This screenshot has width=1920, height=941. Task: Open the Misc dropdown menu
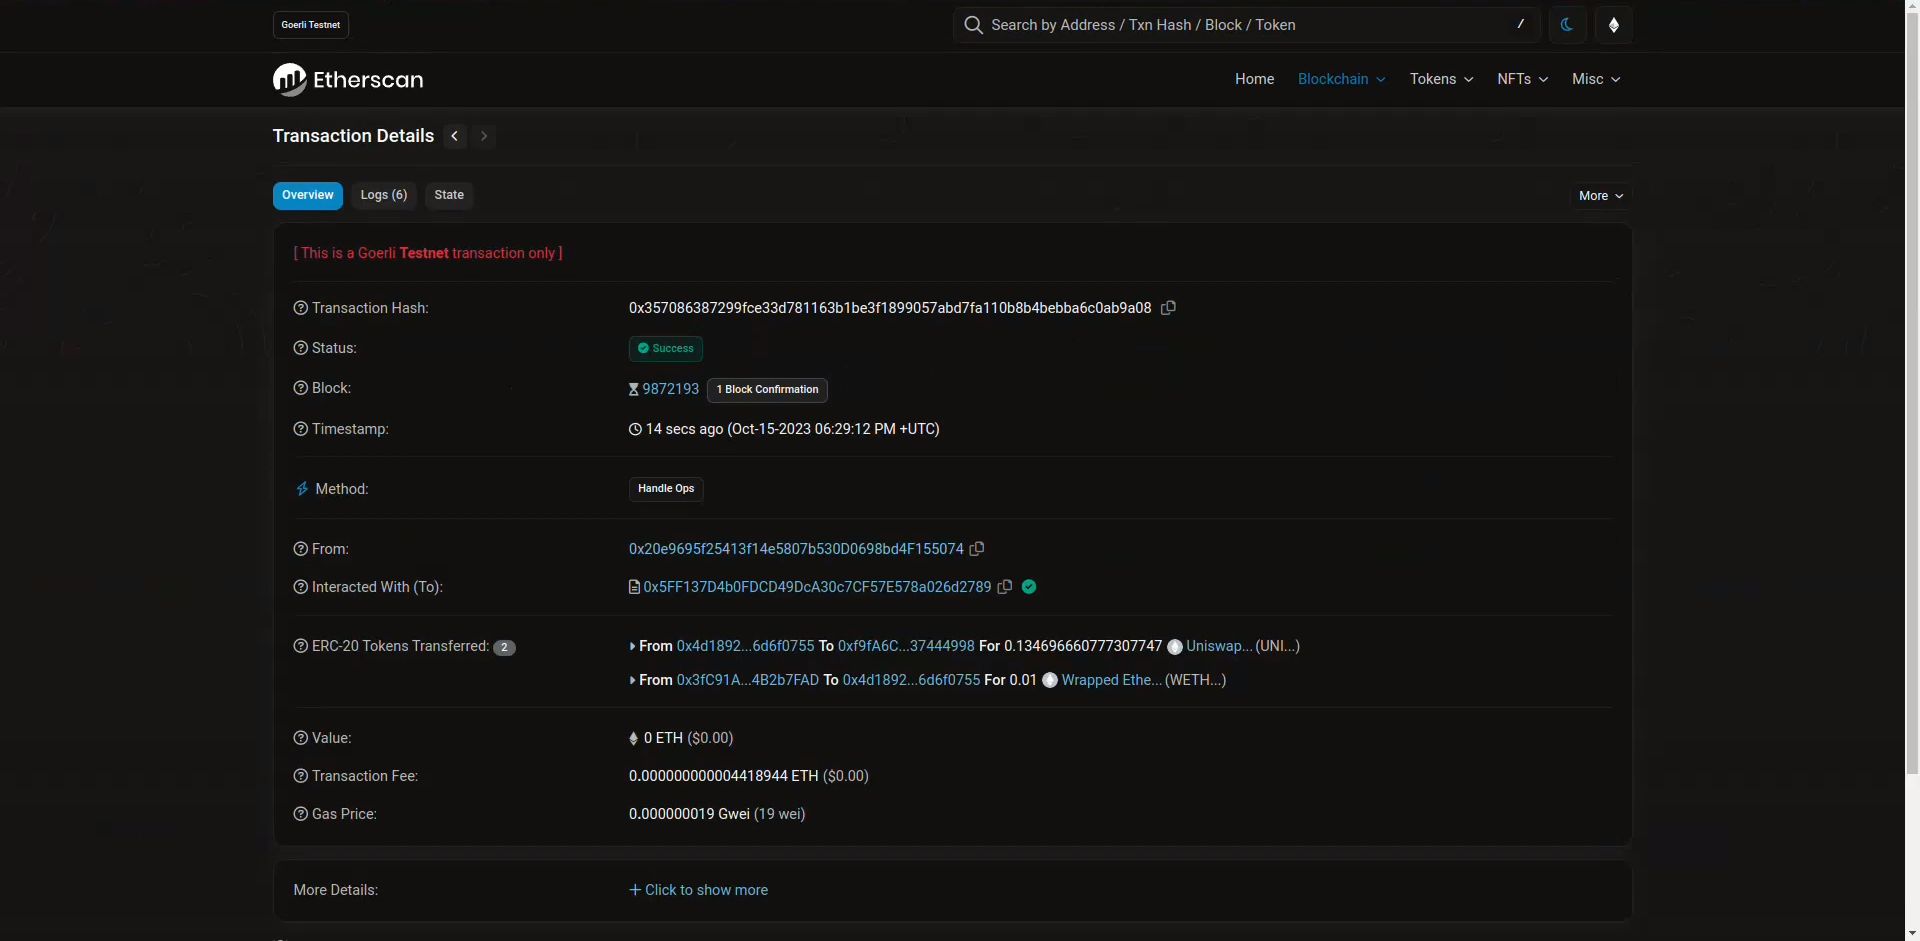[1596, 79]
